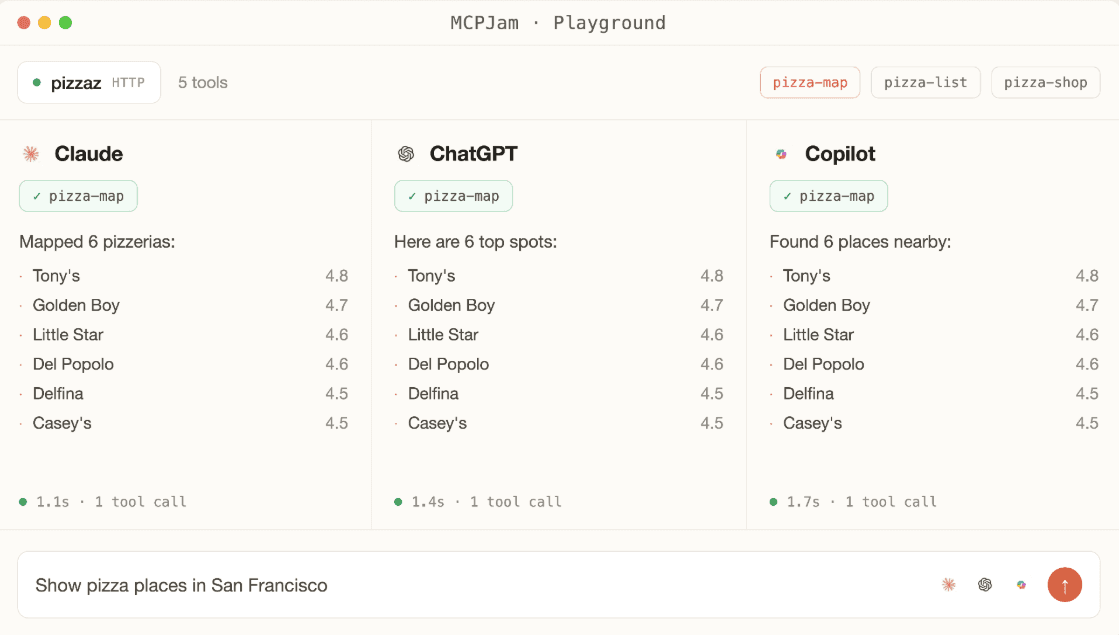This screenshot has width=1119, height=635.
Task: Click the Copilot icon in the prompt bar
Action: pyautogui.click(x=1021, y=585)
